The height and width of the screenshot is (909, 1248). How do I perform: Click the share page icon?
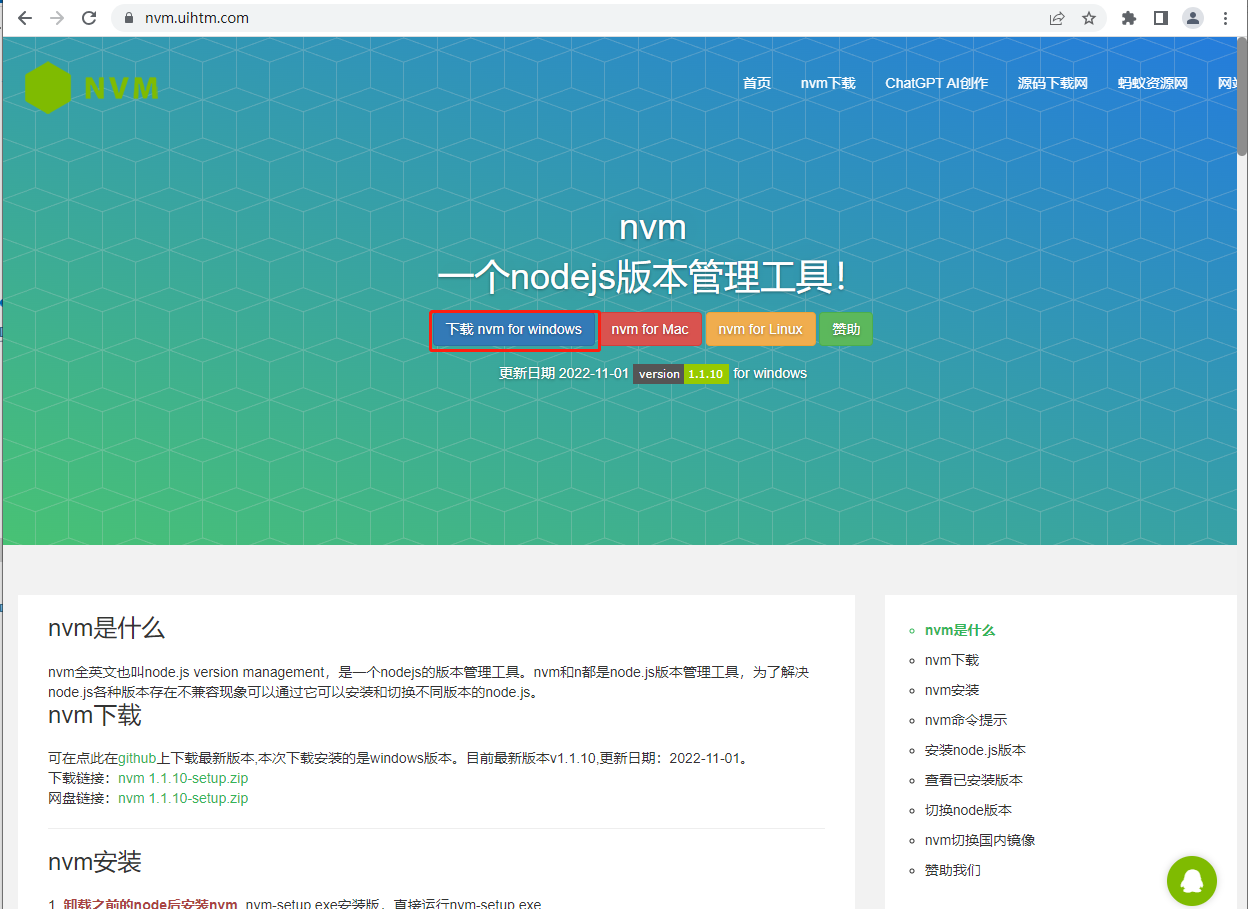click(x=1057, y=18)
